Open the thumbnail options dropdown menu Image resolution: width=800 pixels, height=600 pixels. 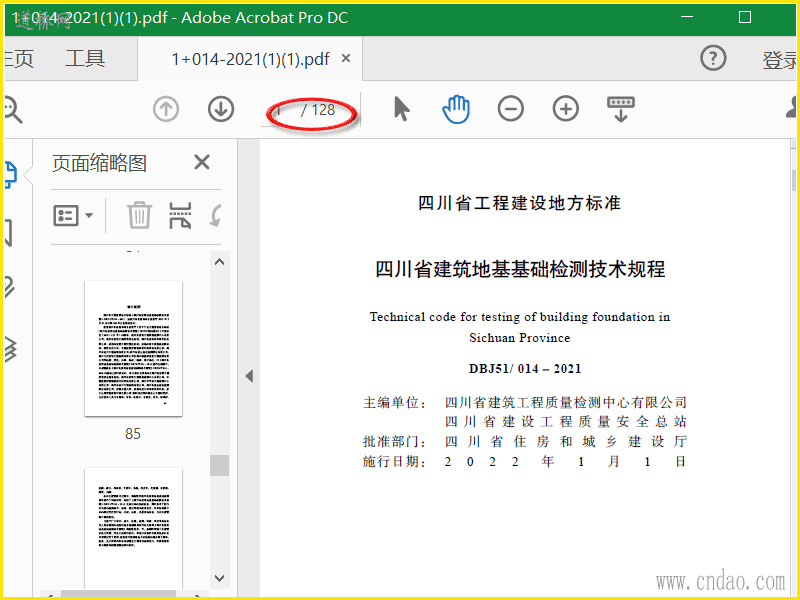pos(73,216)
